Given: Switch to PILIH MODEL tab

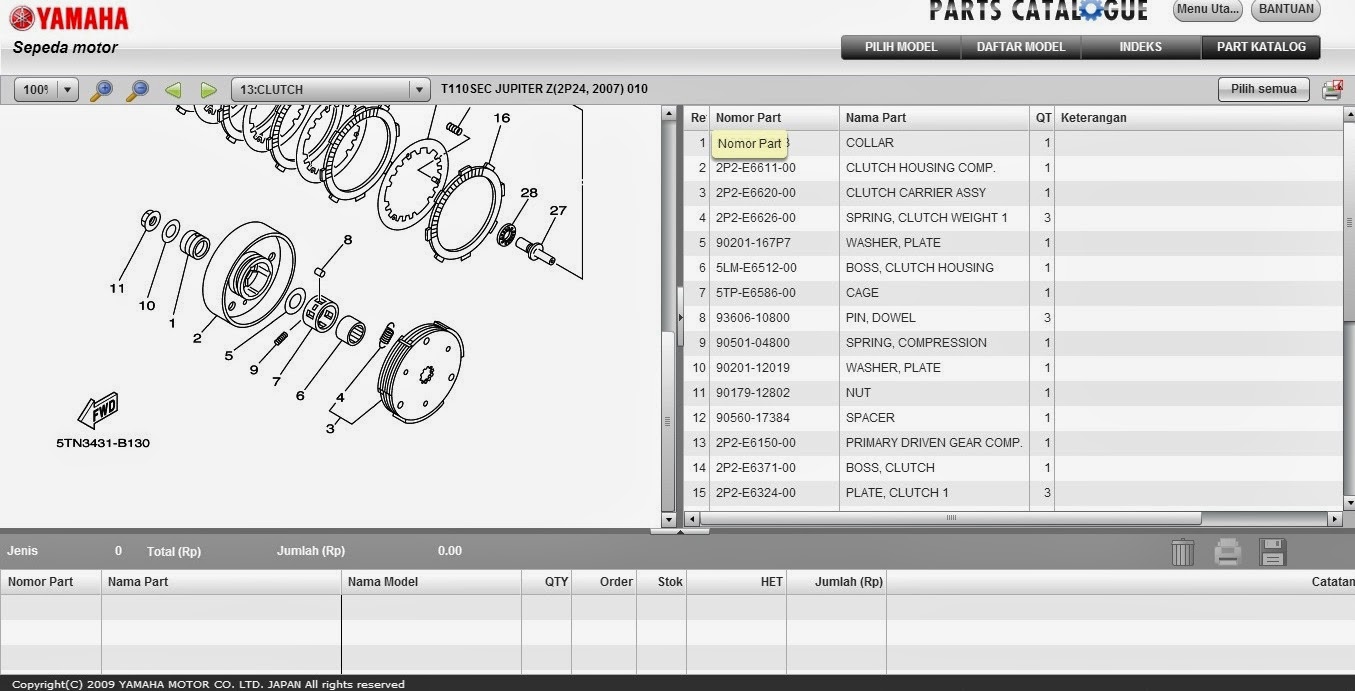Looking at the screenshot, I should [901, 47].
